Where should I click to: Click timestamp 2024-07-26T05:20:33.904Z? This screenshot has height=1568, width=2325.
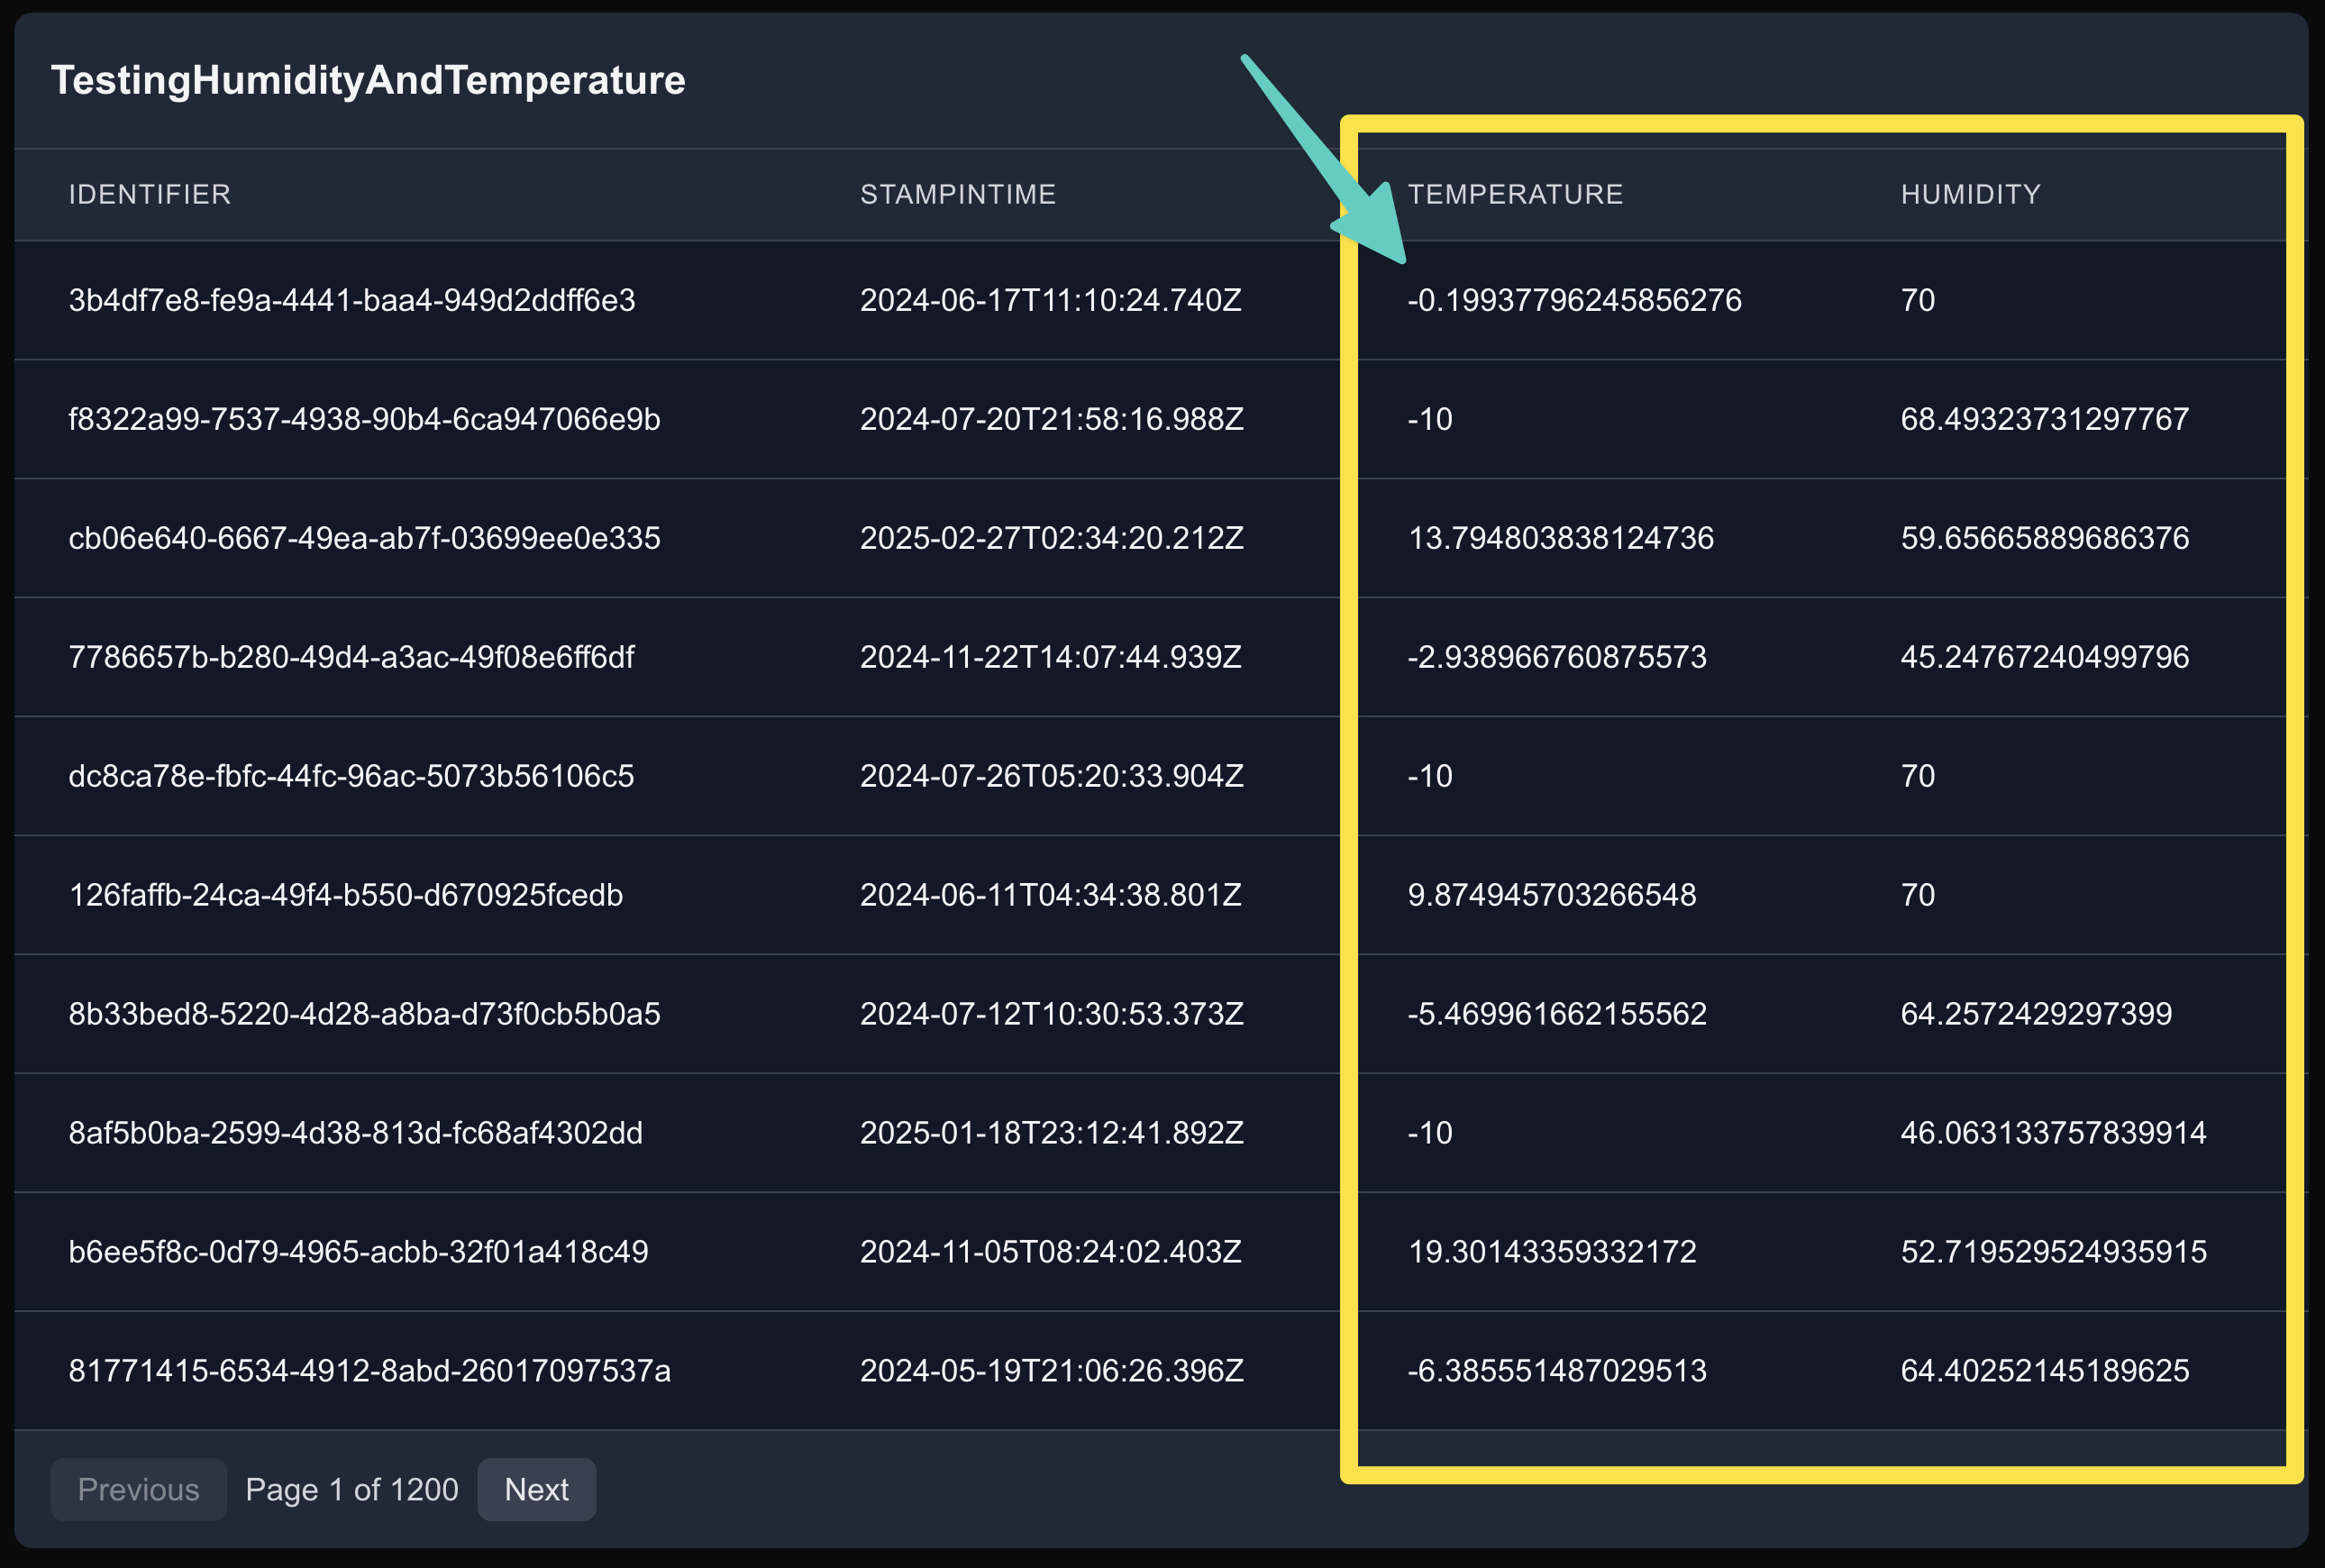1052,776
